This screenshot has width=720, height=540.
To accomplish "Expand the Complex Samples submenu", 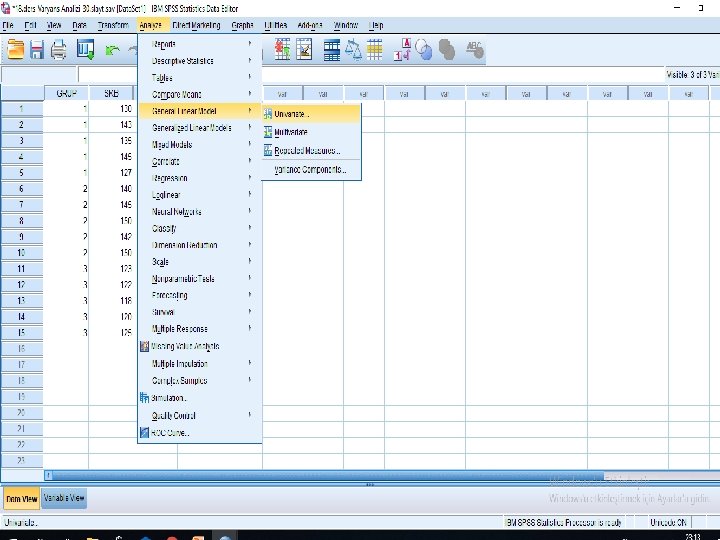I will (200, 381).
